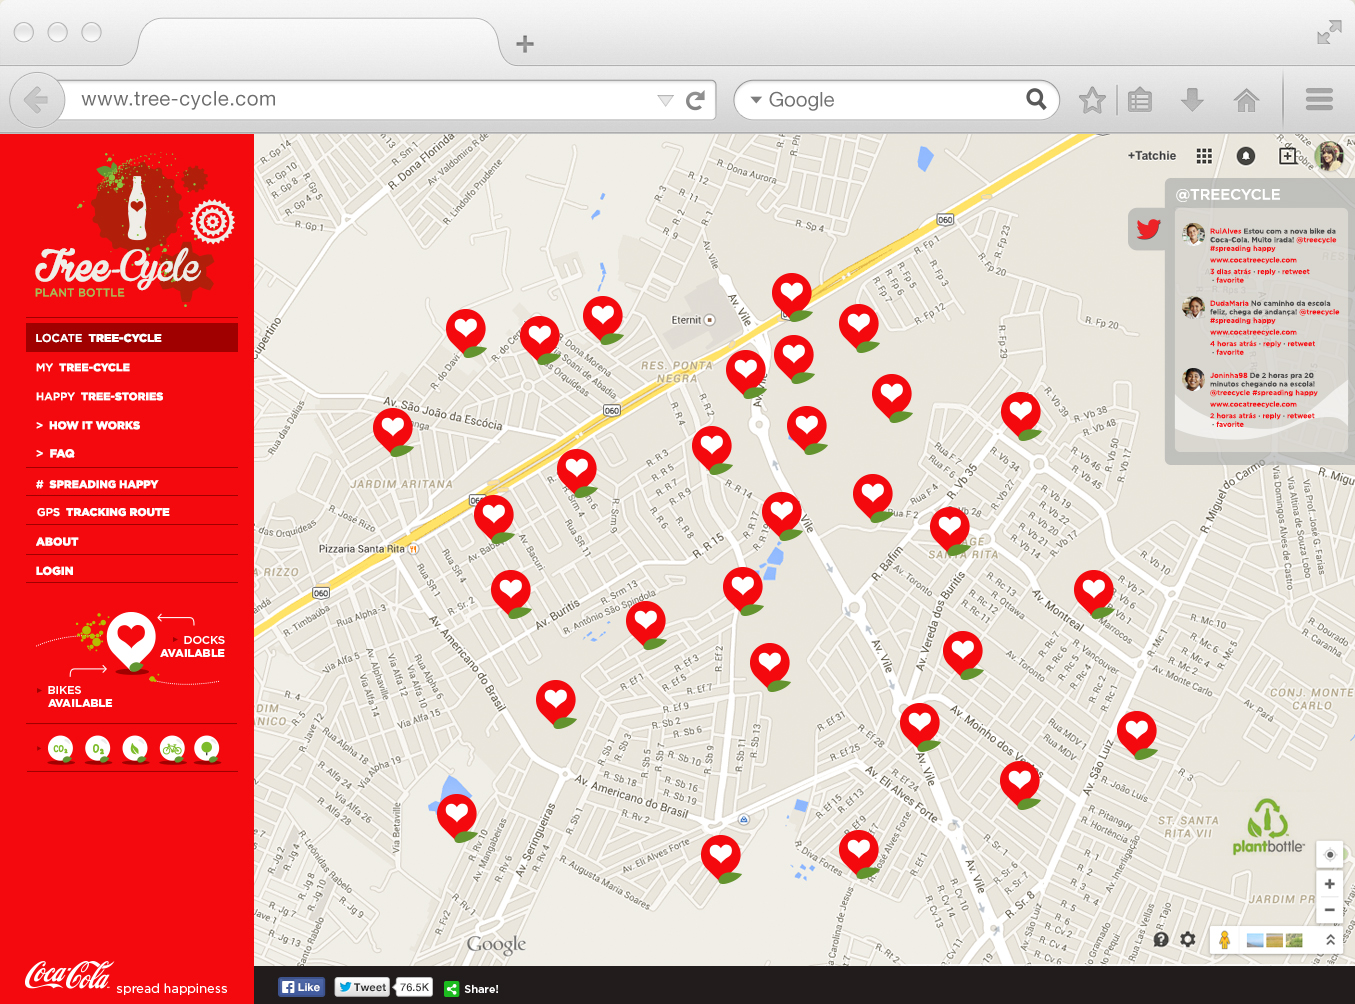This screenshot has height=1004, width=1355.
Task: Open the browser hamburger menu
Action: coord(1319,99)
